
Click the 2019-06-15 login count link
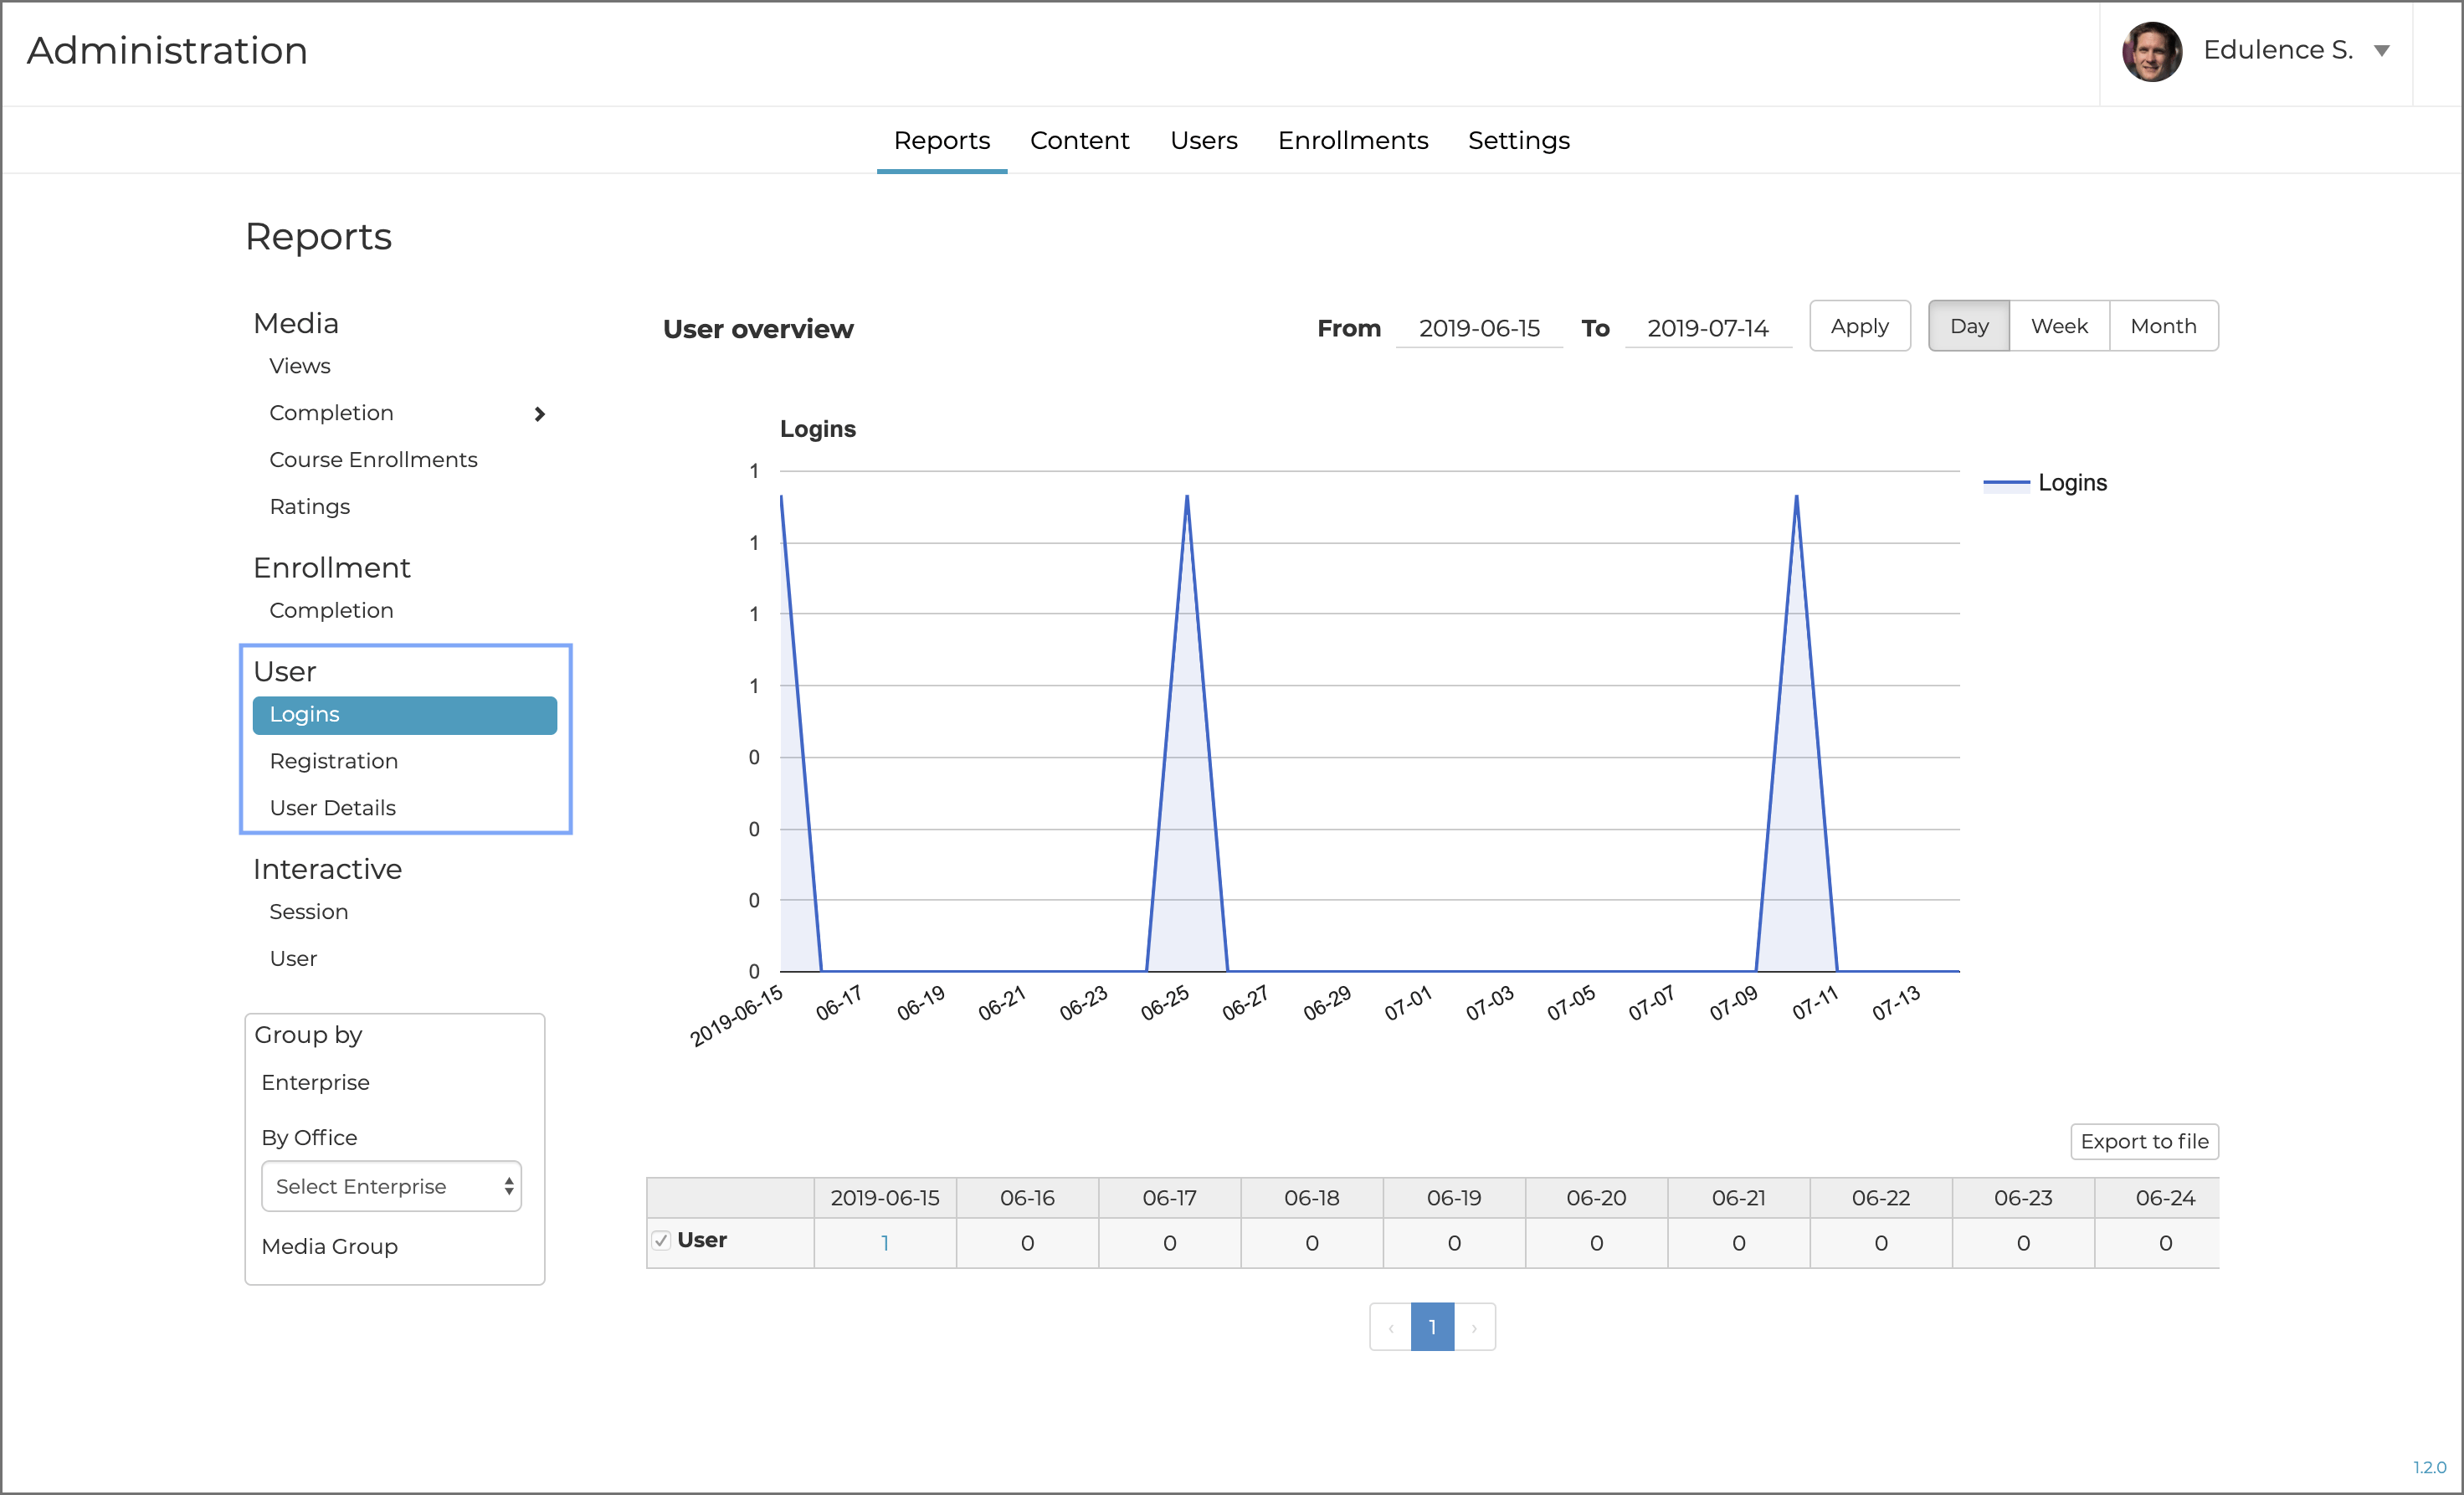885,1243
